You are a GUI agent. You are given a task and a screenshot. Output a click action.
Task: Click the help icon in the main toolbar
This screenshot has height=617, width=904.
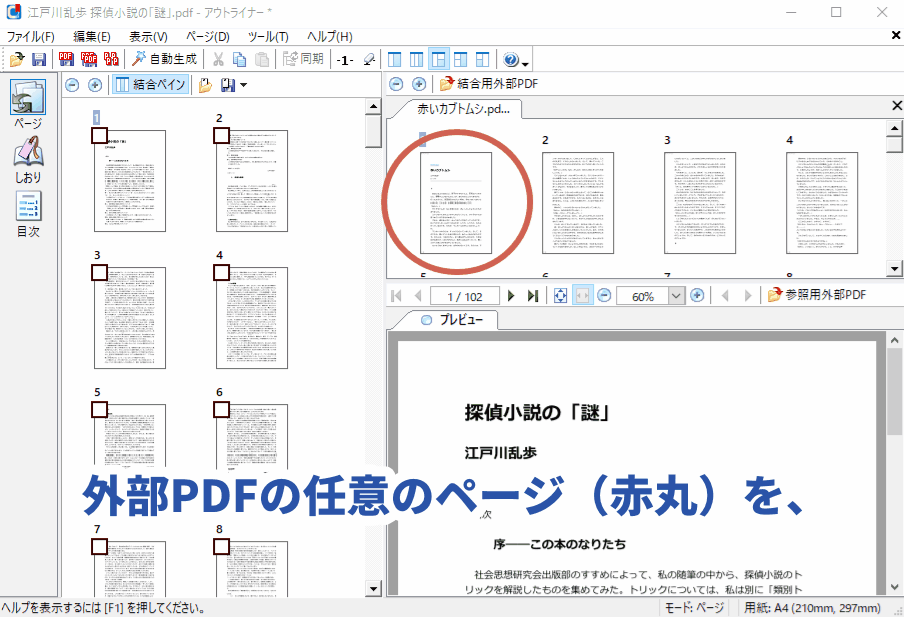click(510, 59)
